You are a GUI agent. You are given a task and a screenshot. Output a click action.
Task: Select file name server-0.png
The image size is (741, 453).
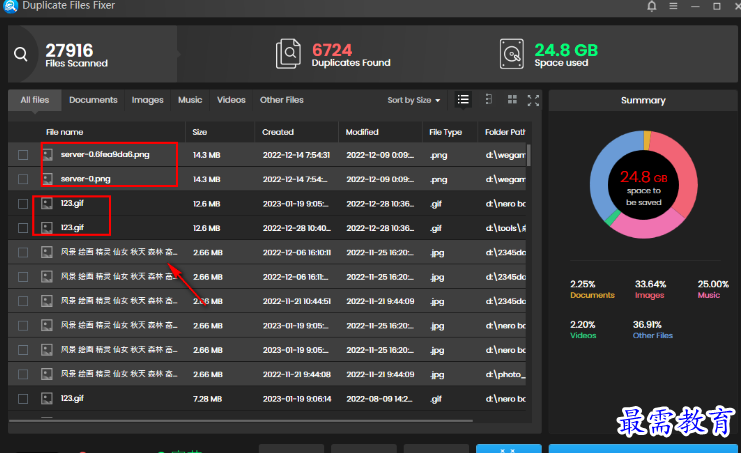pos(86,179)
